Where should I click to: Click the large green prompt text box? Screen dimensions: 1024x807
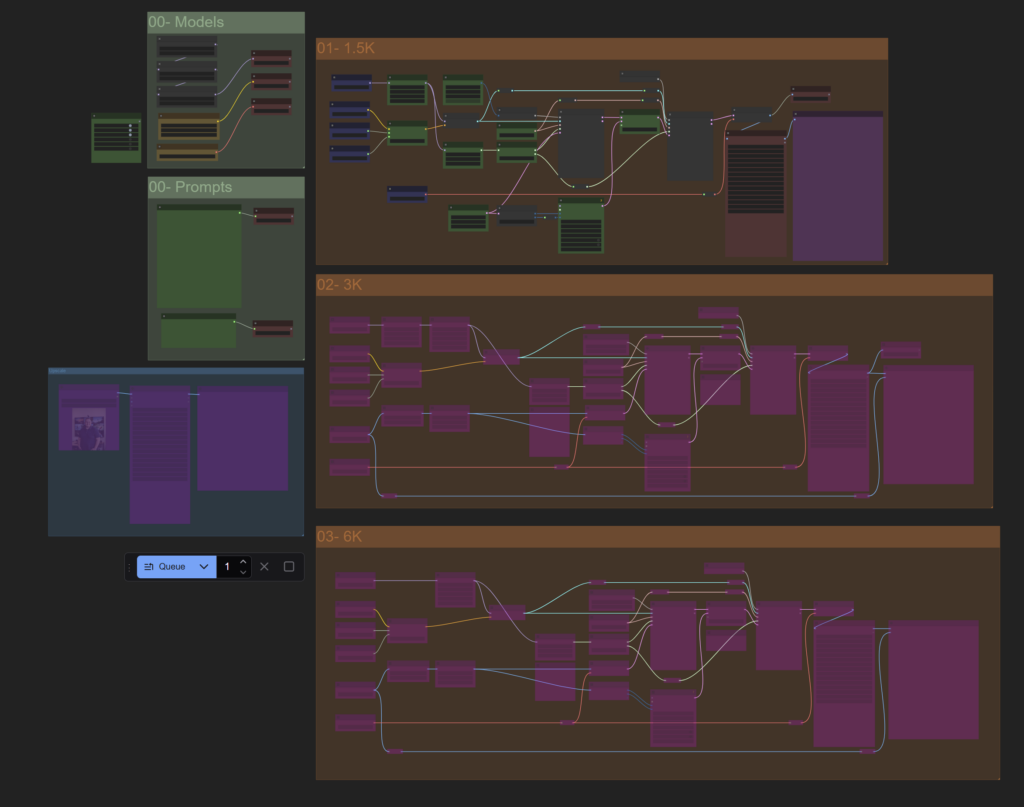199,258
